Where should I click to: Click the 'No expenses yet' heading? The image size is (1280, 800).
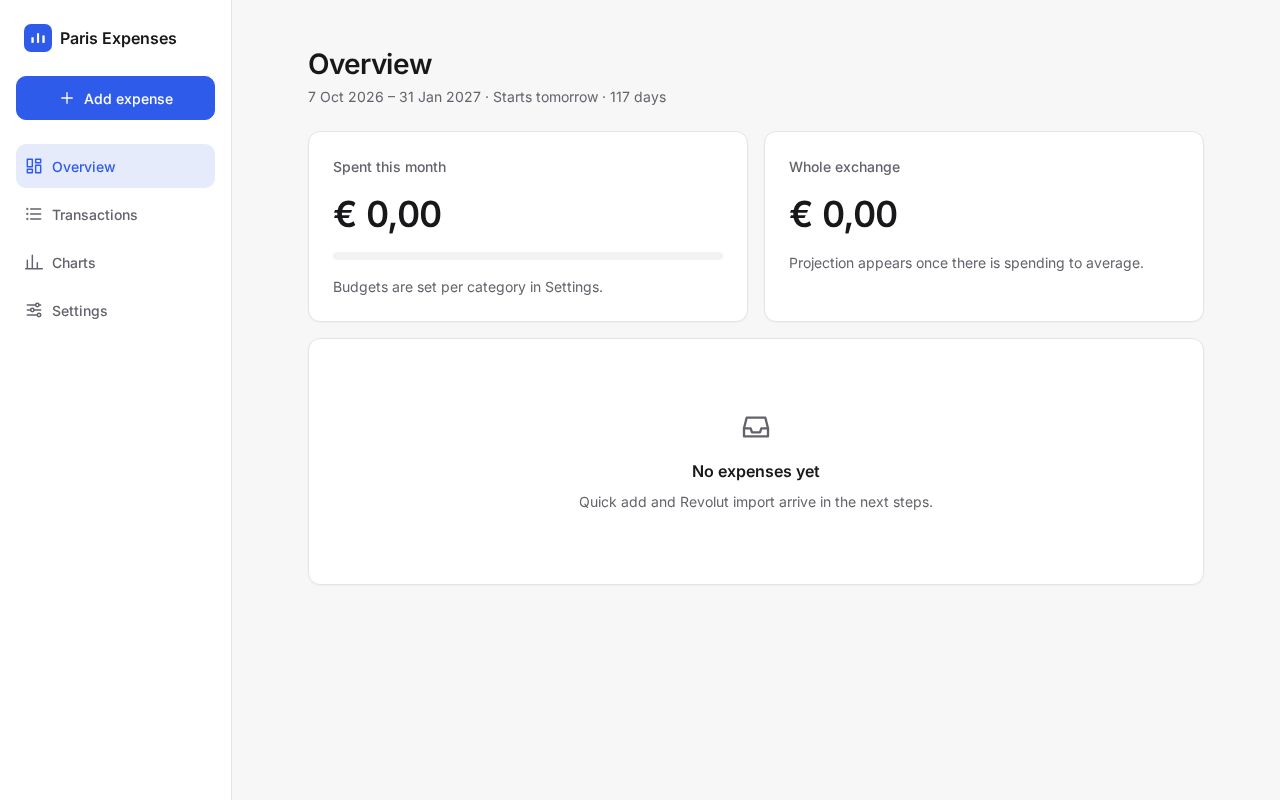756,471
